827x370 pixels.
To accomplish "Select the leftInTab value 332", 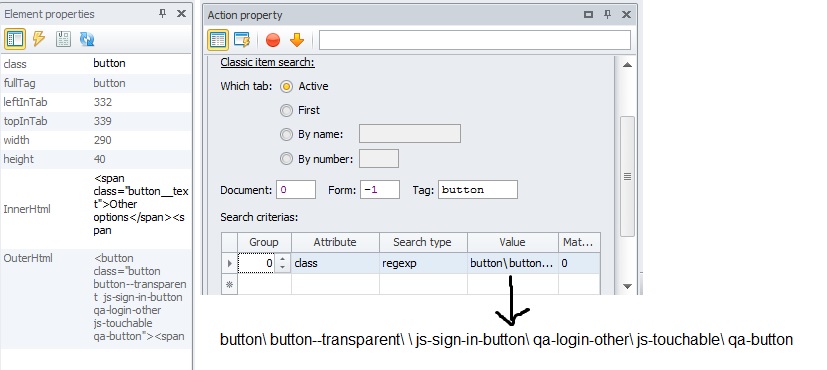I will 102,102.
